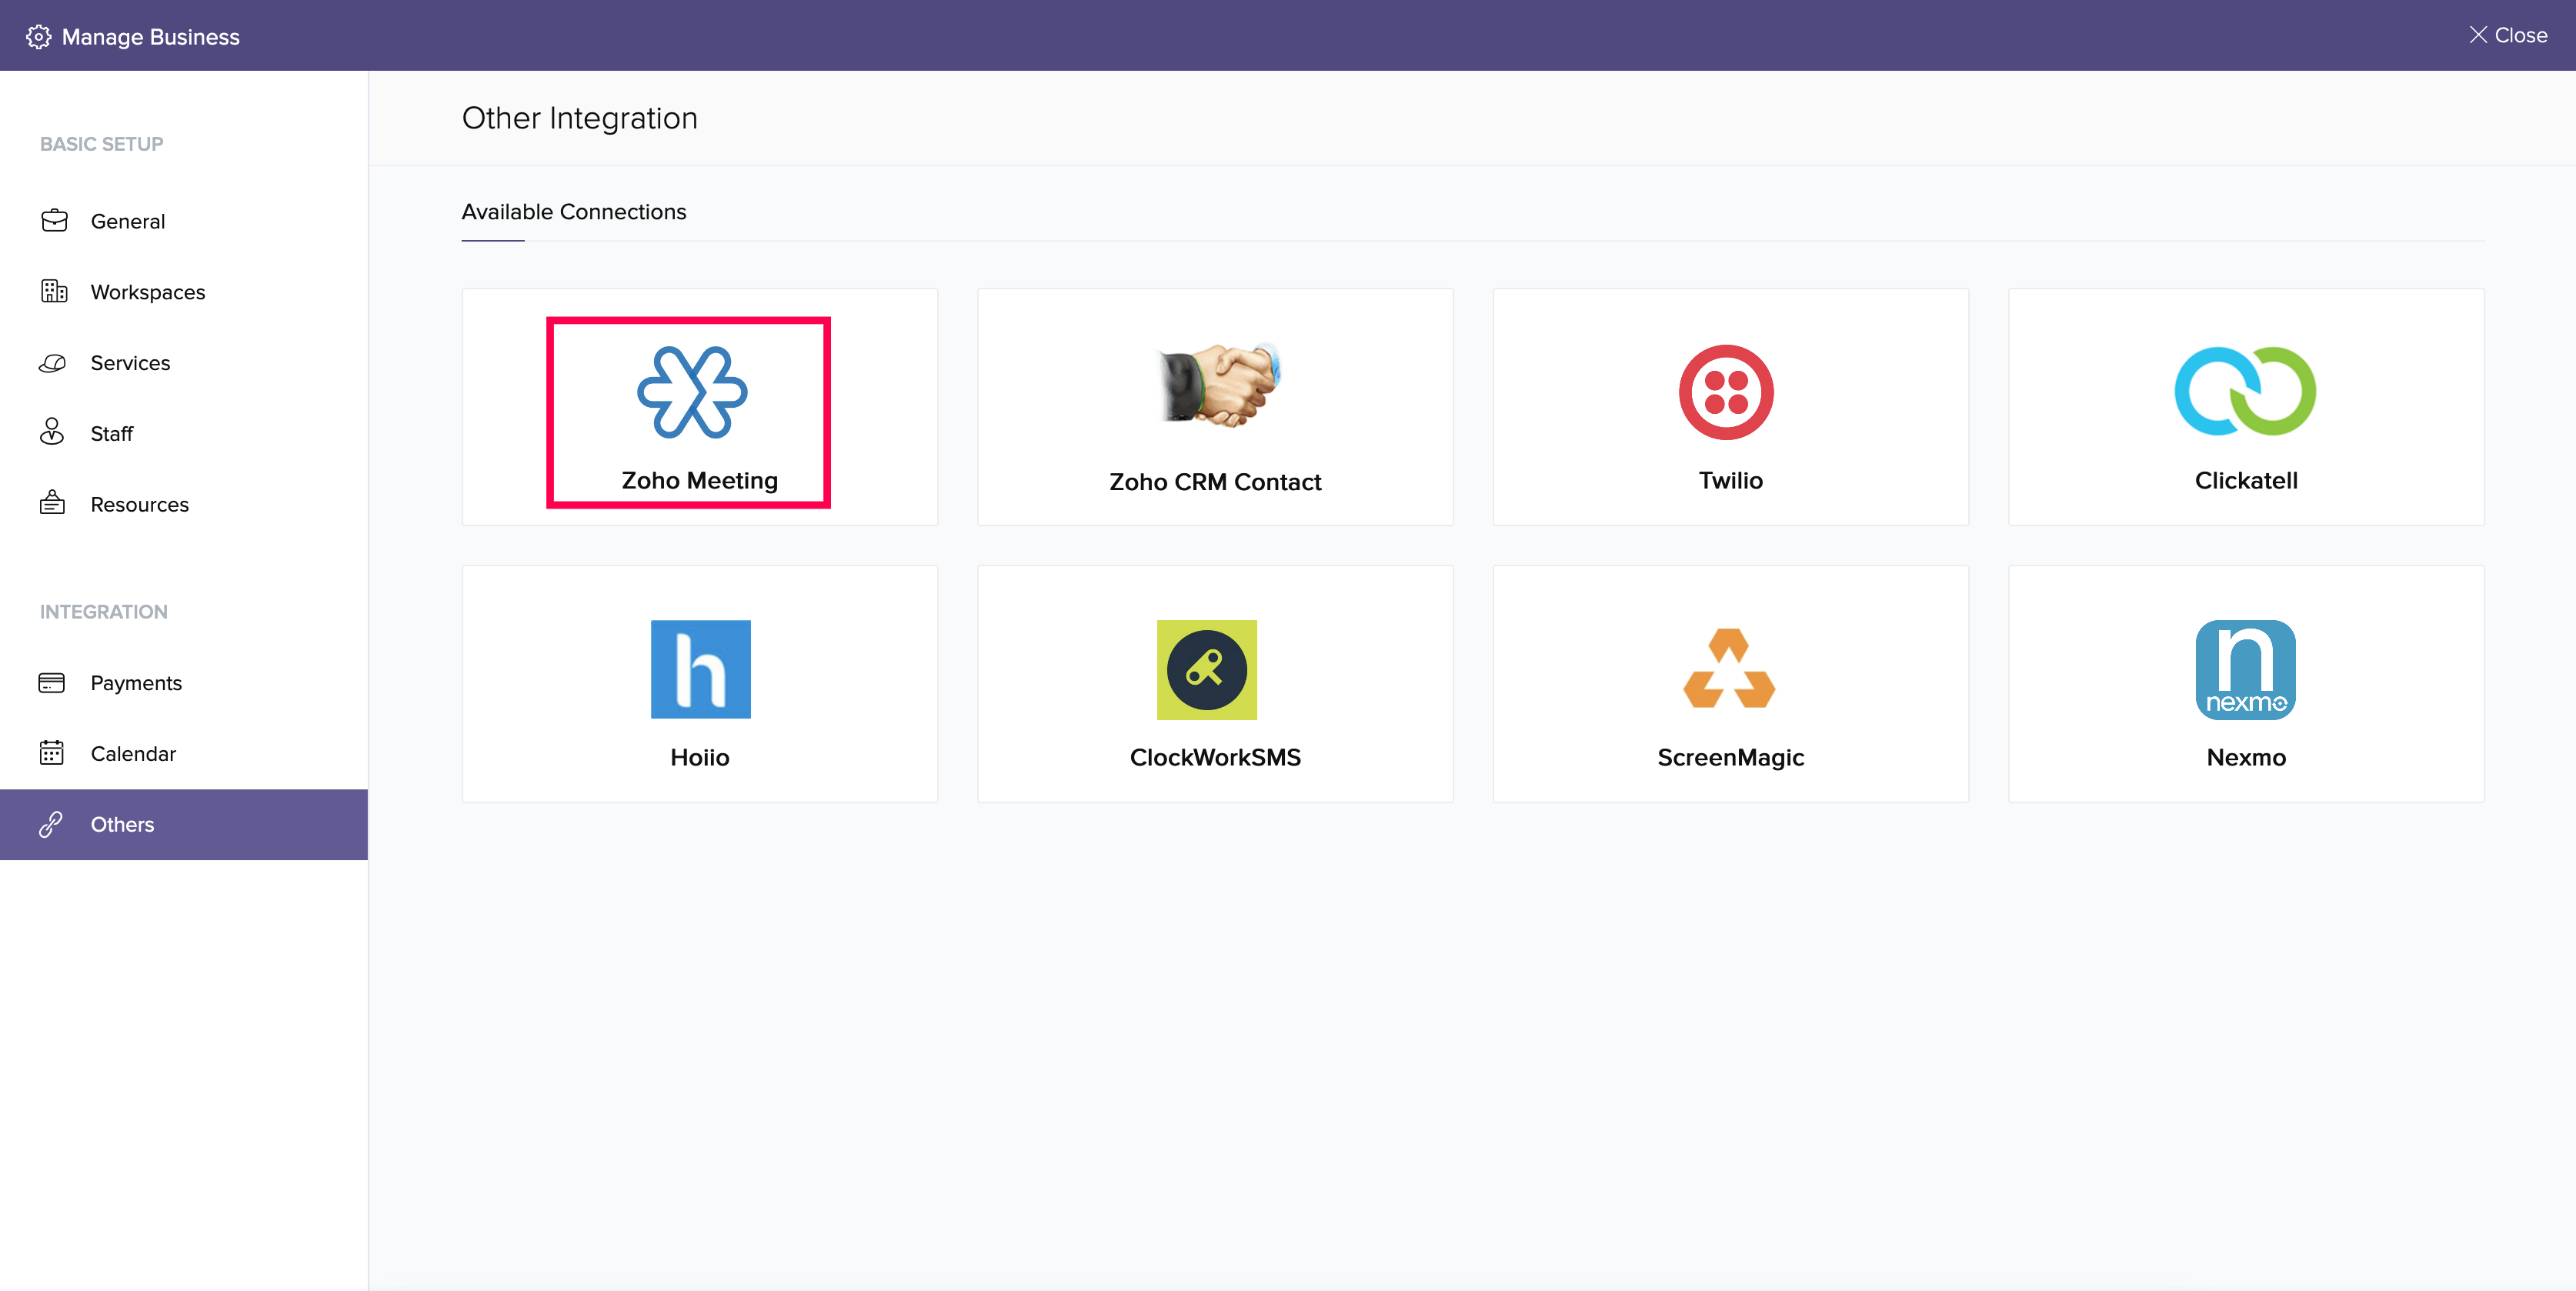This screenshot has height=1291, width=2576.
Task: Open General settings in sidebar
Action: click(x=127, y=221)
